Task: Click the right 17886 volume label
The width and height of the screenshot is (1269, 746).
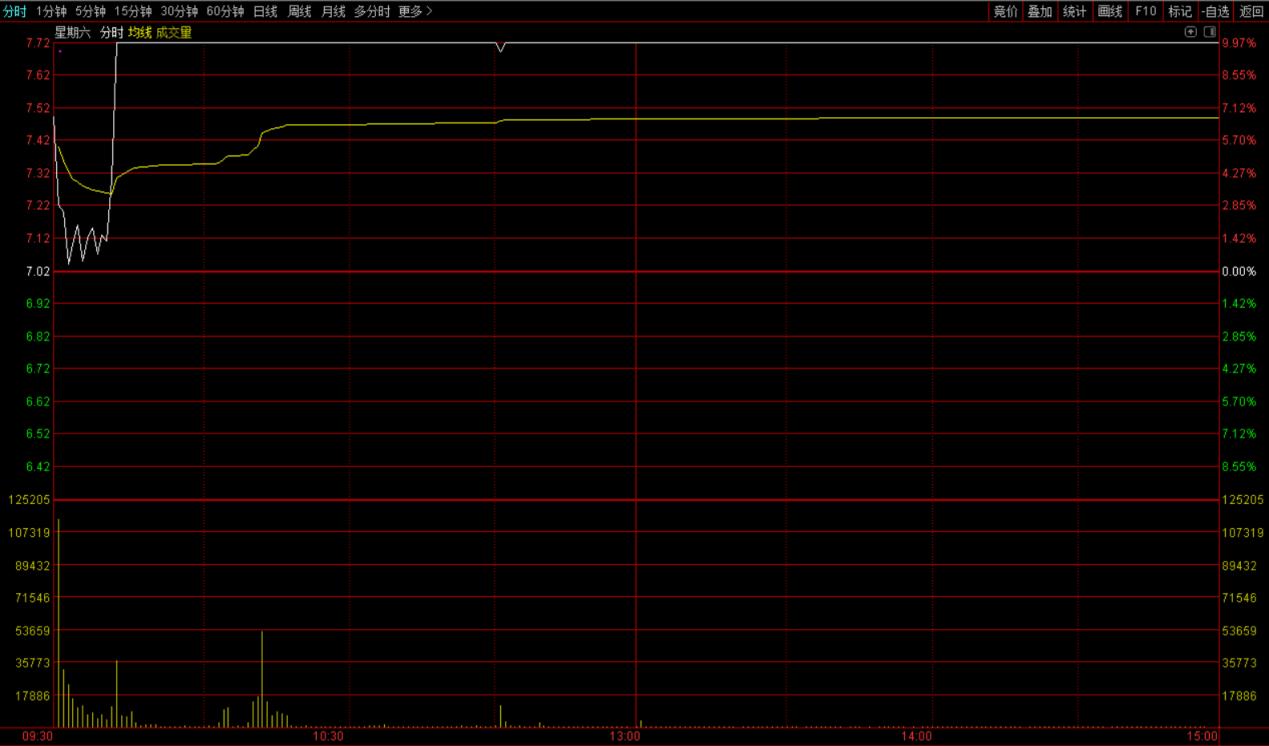Action: point(1238,696)
